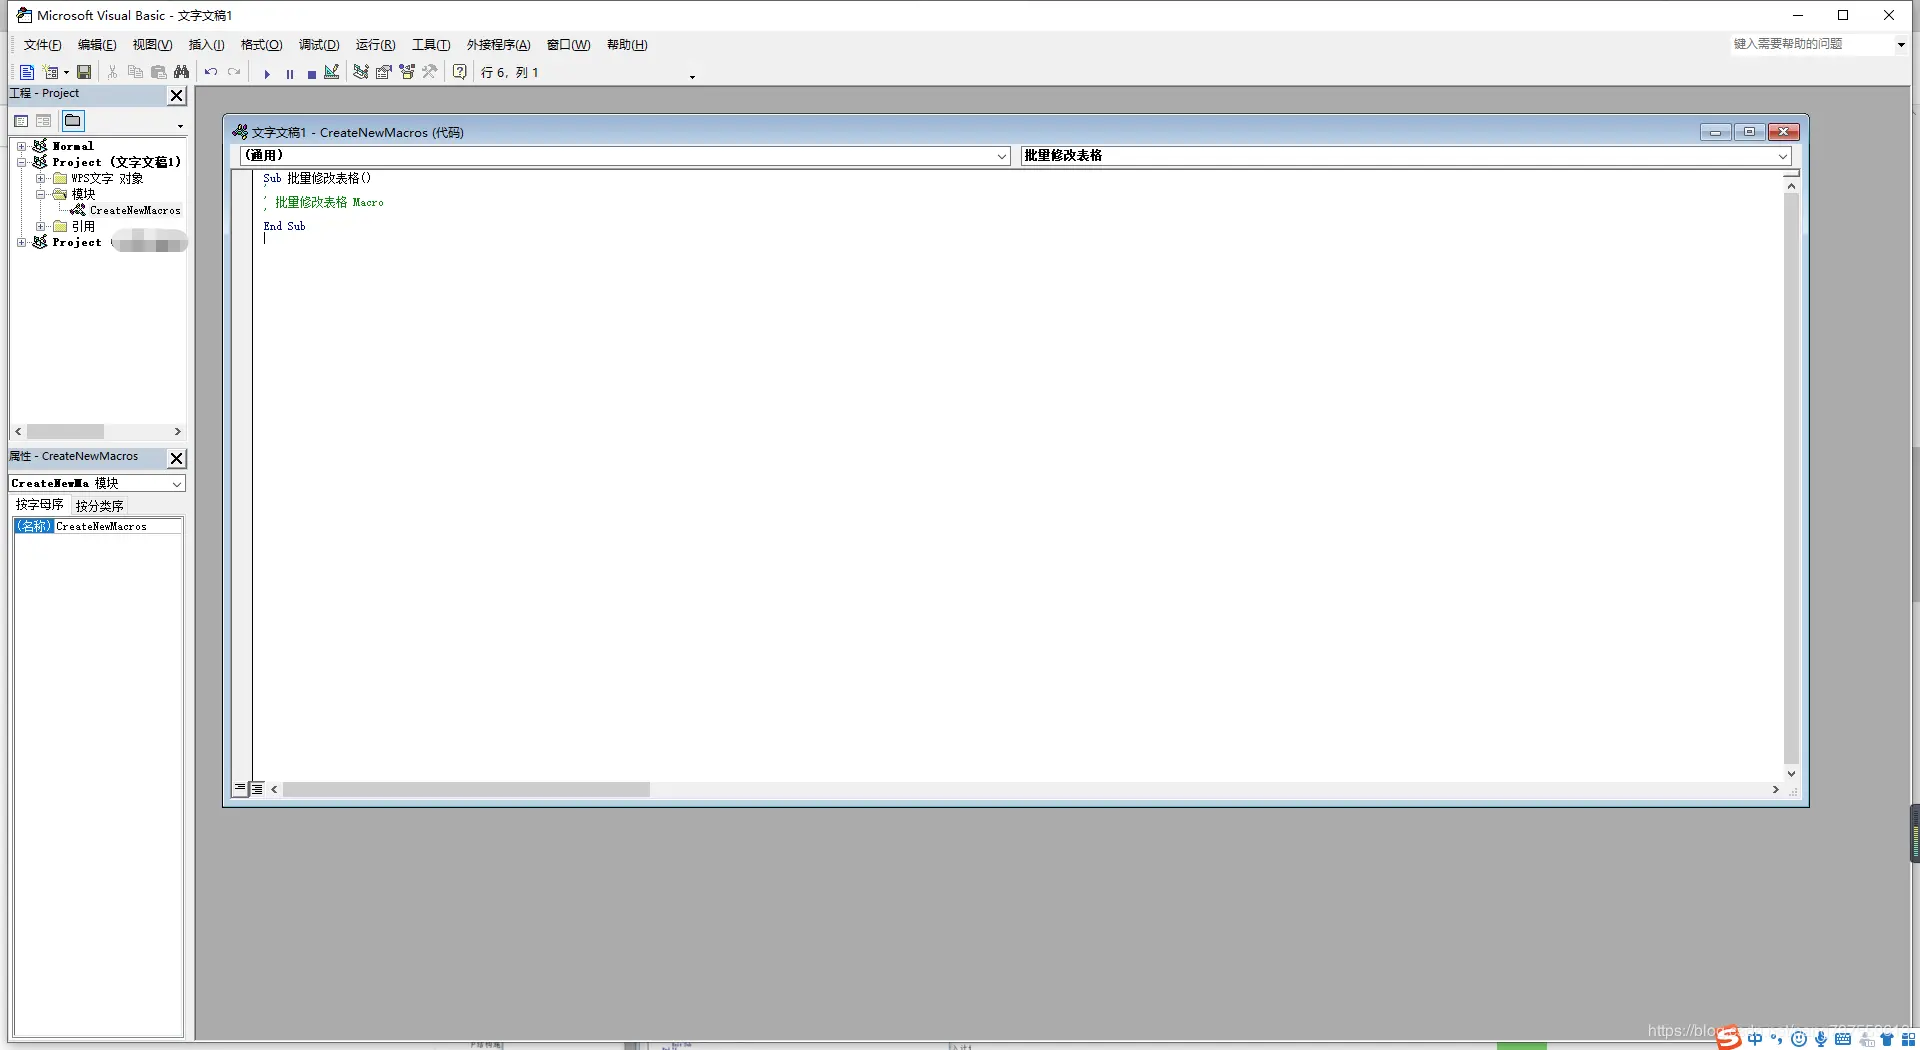Expand the Normal project node
The image size is (1920, 1050).
click(21, 146)
